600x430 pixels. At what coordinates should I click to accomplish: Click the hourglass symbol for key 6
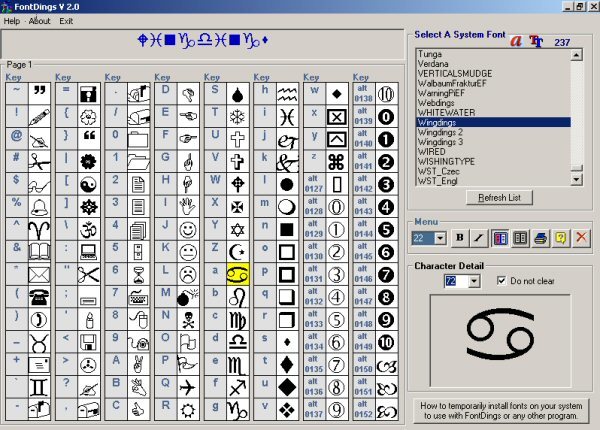[139, 274]
